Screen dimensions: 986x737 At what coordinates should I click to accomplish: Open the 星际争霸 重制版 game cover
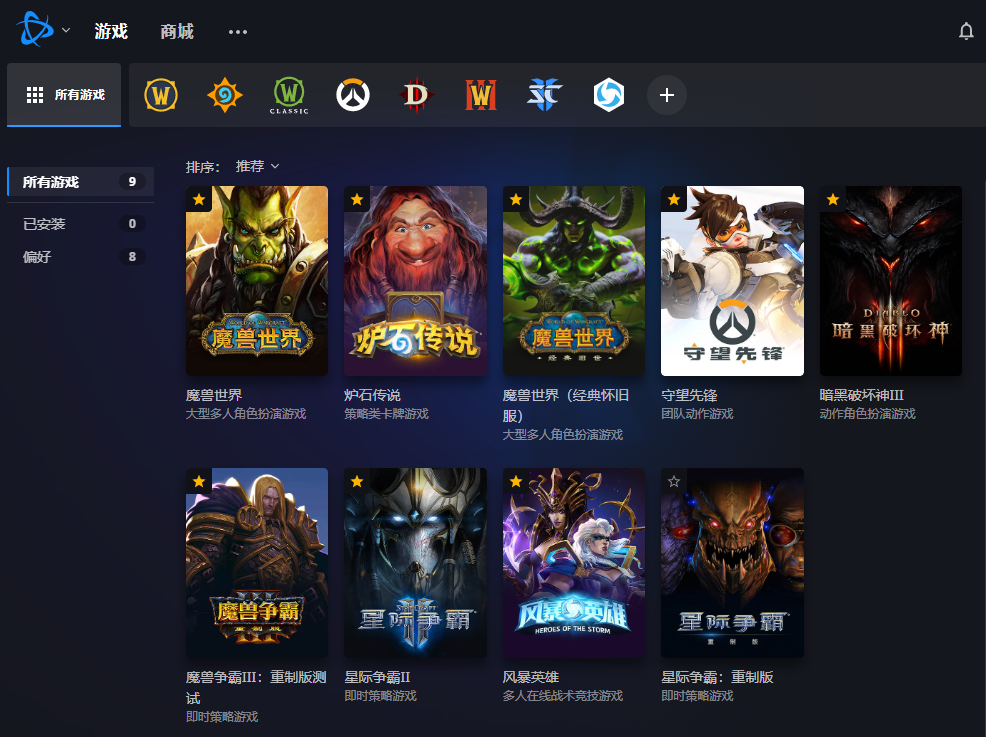(x=733, y=563)
